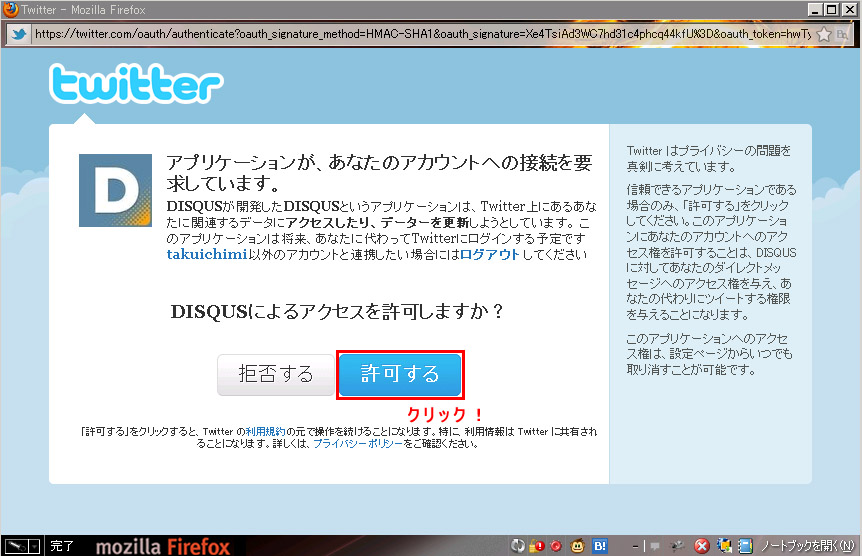This screenshot has height=556, width=862.
Task: Click the 拒否する (Deny) button
Action: (275, 375)
